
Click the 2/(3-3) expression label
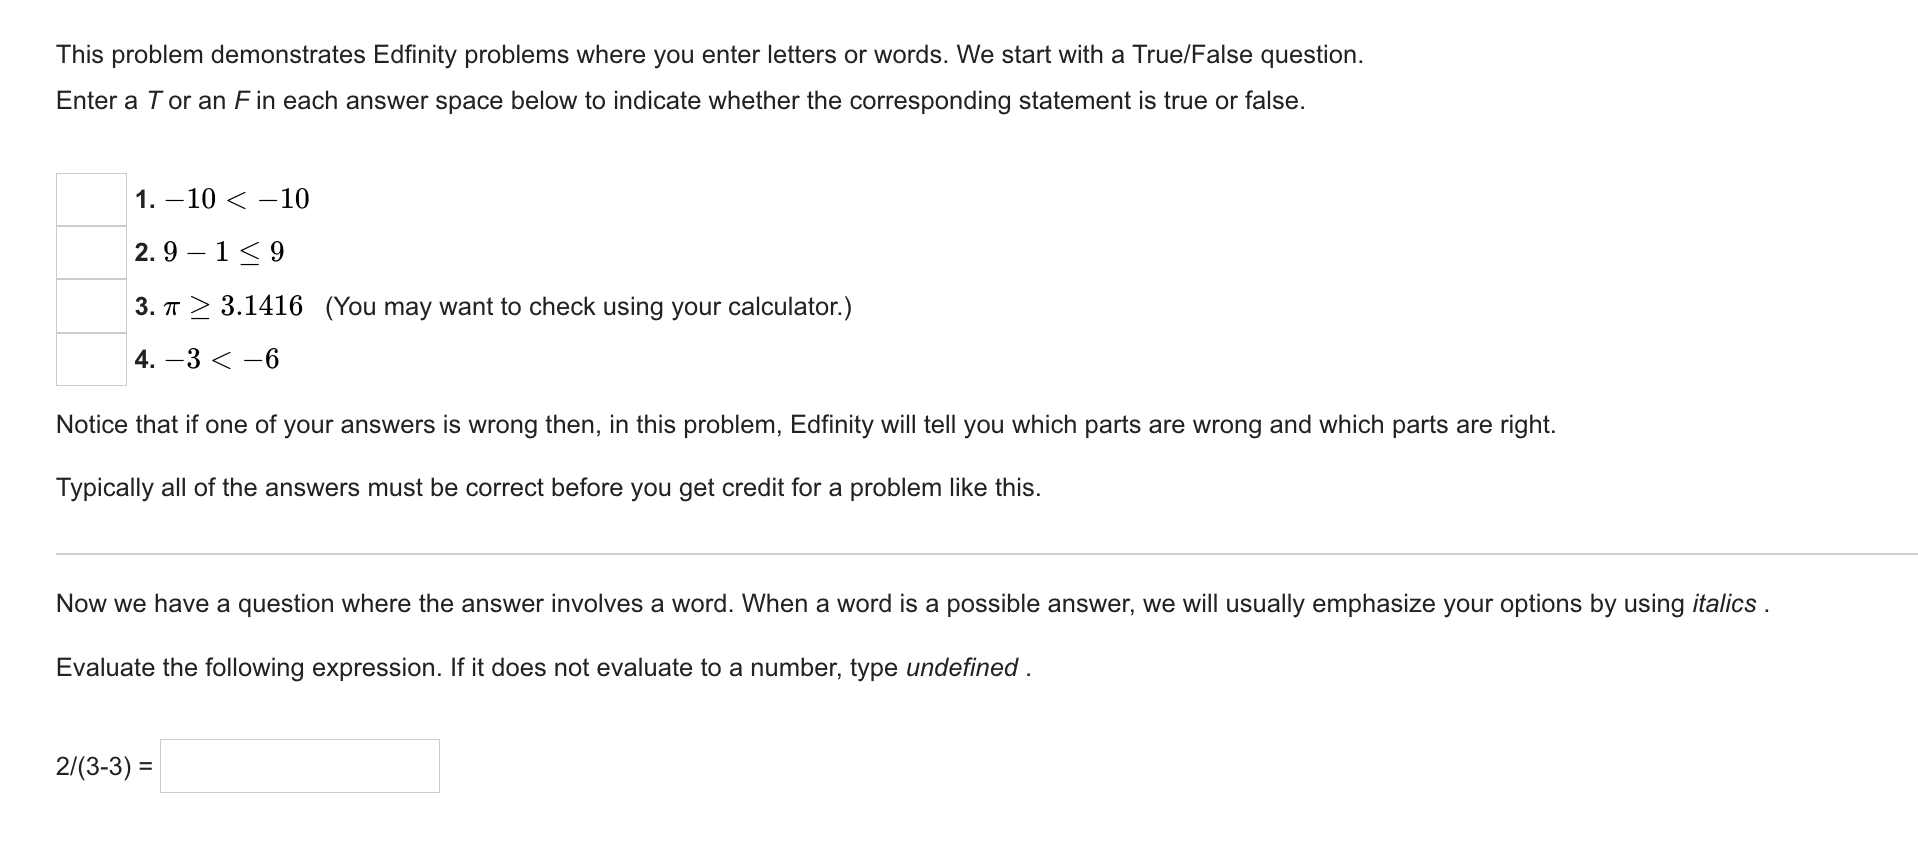103,765
